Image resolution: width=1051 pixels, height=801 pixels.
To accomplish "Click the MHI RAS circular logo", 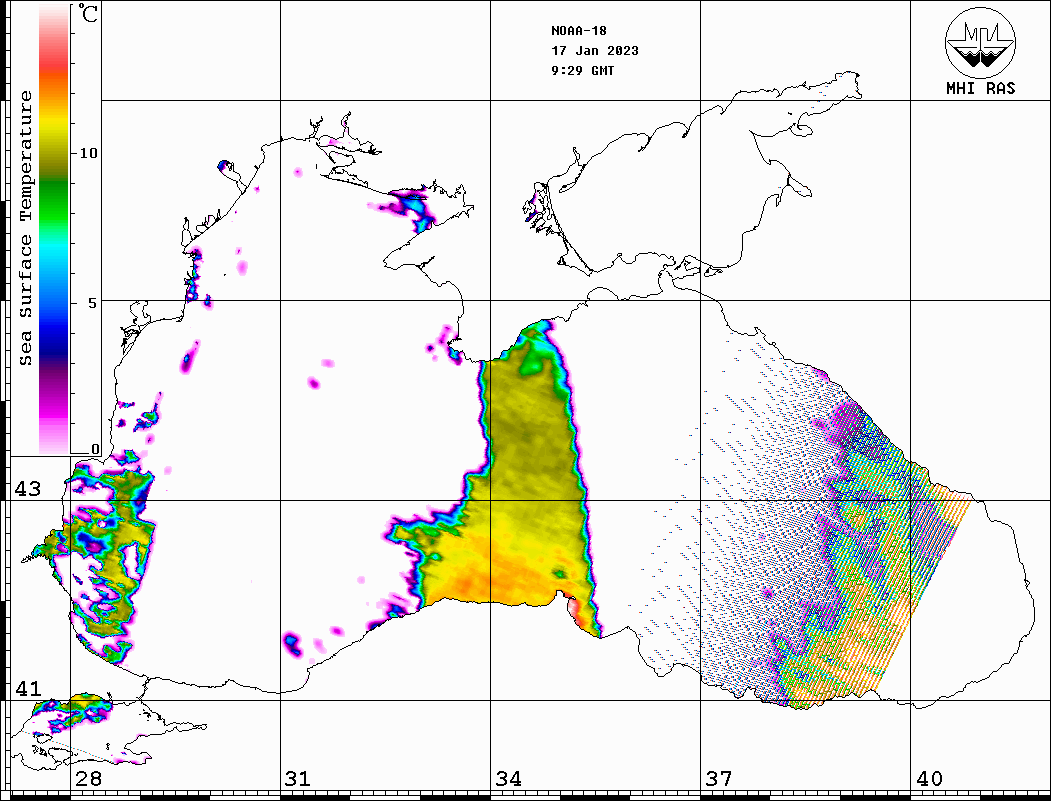I will pyautogui.click(x=980, y=42).
